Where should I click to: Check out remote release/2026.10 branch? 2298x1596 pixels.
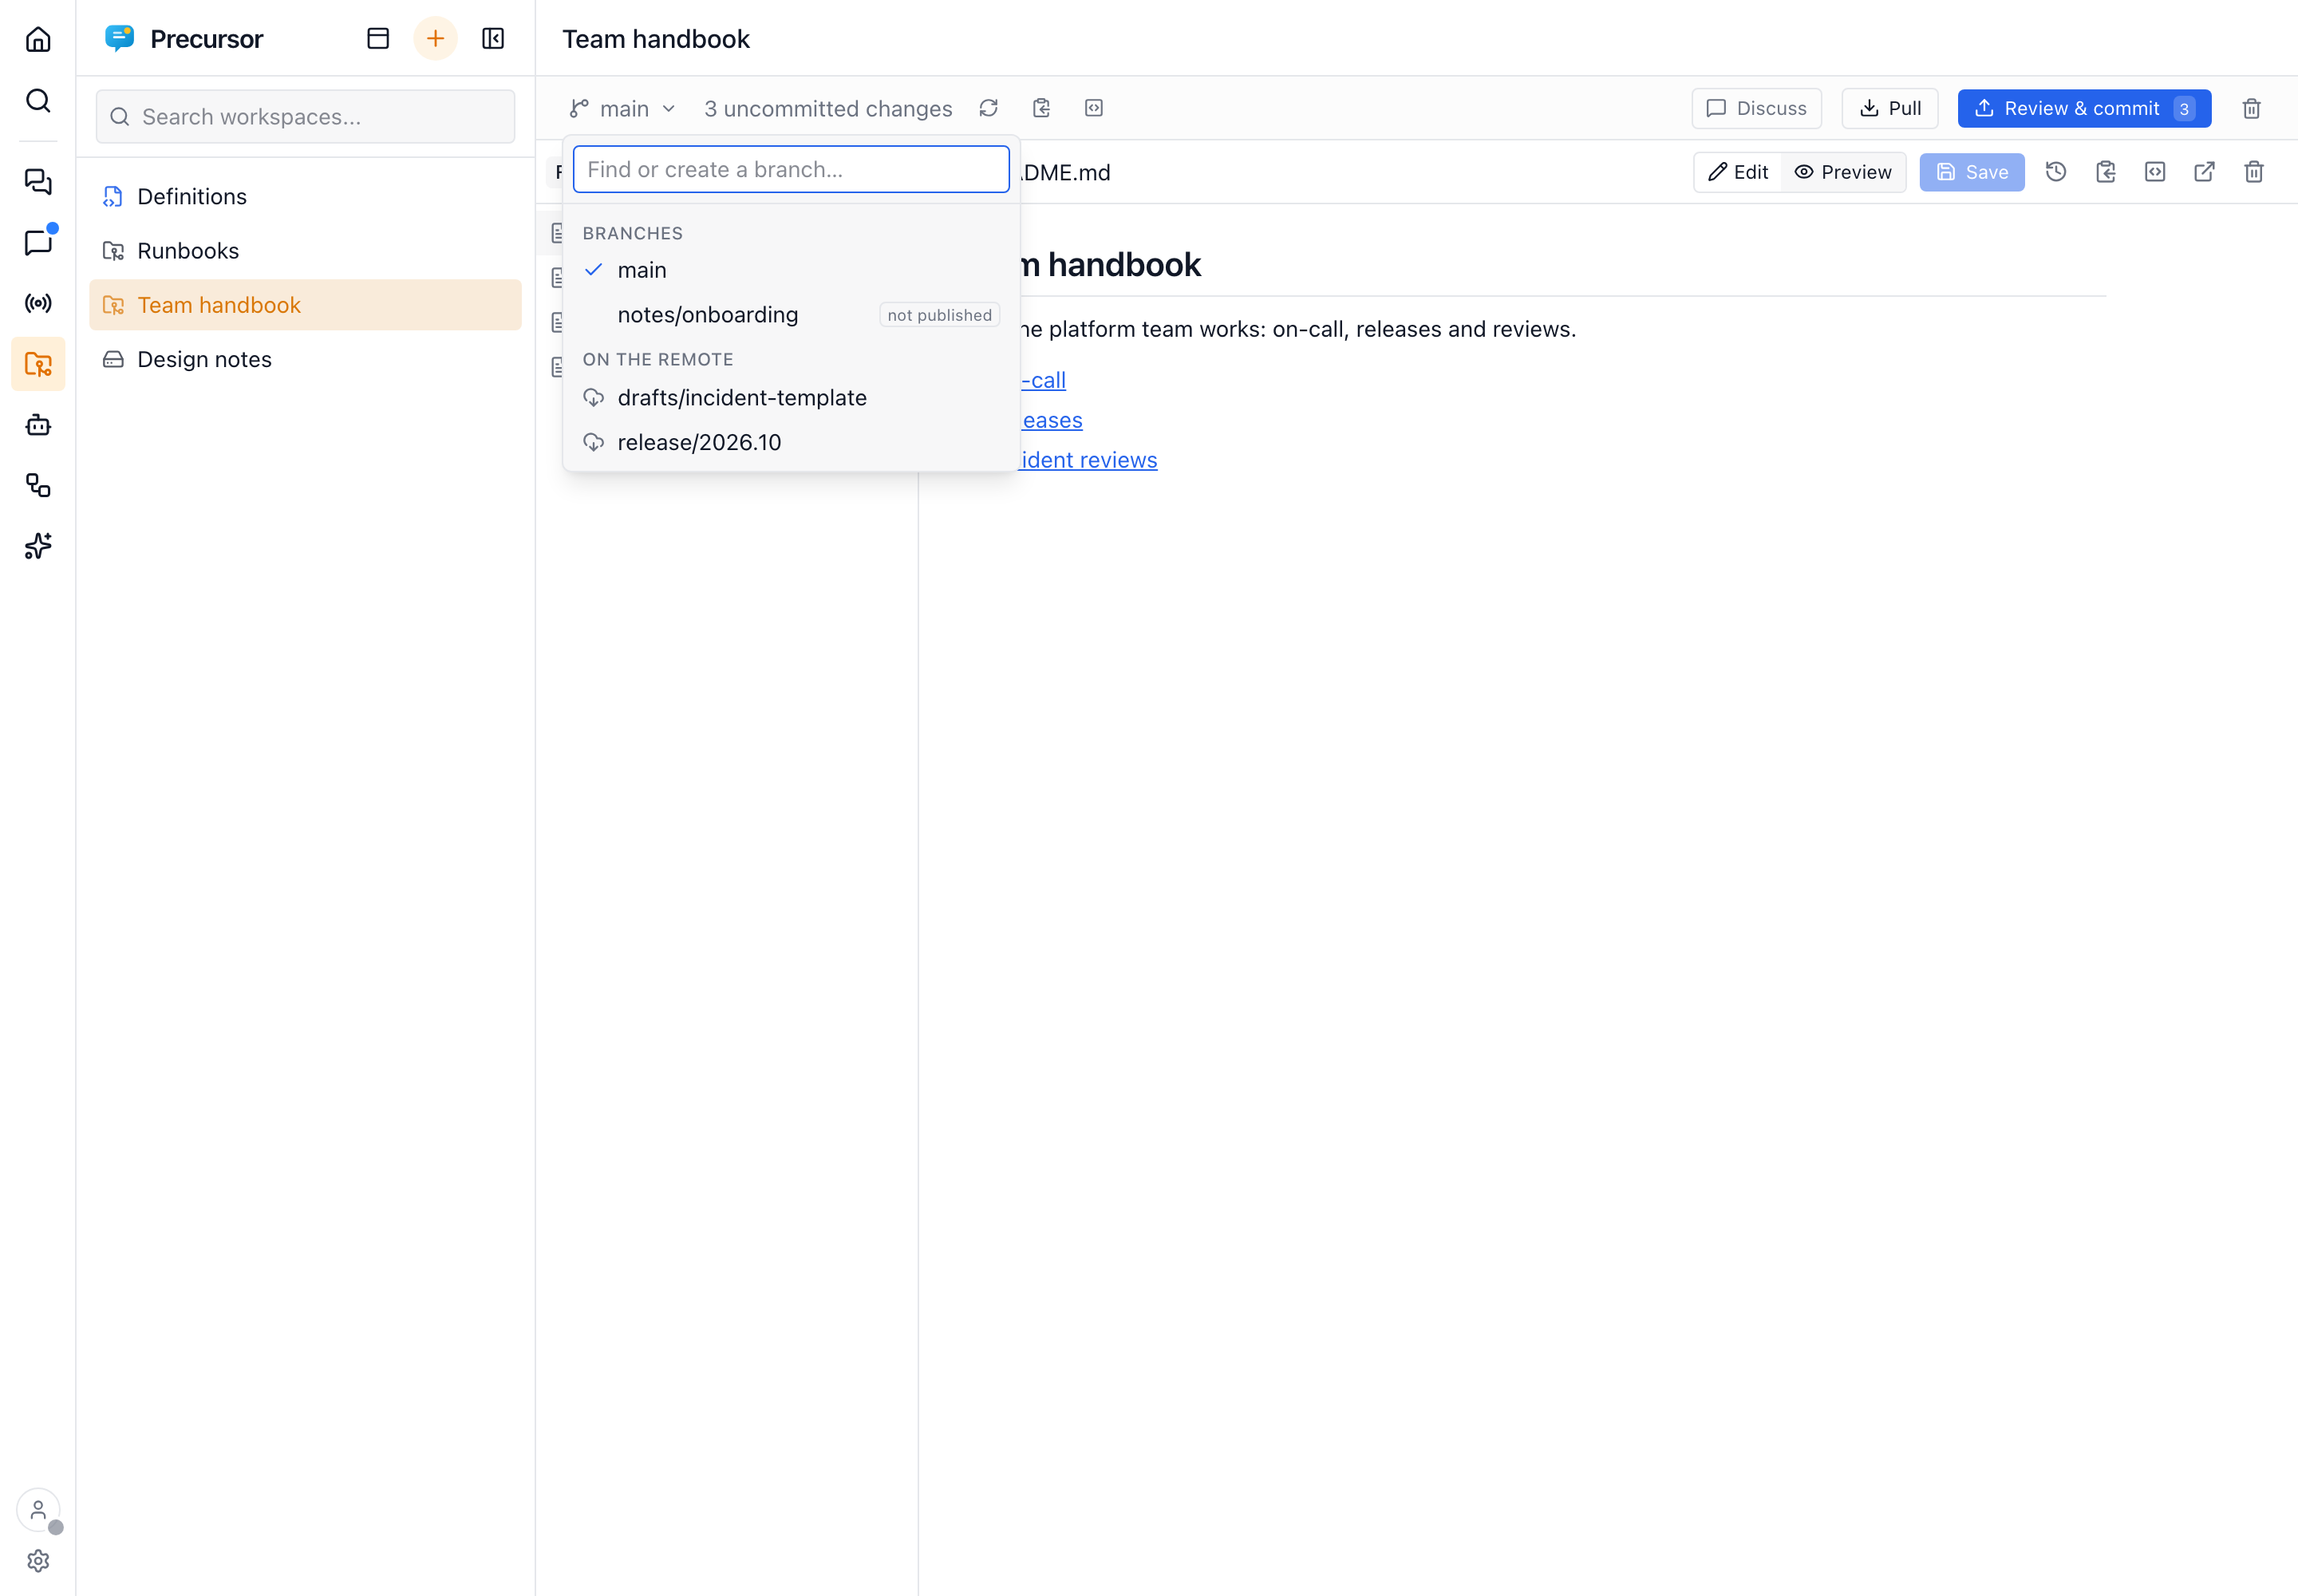click(x=791, y=442)
